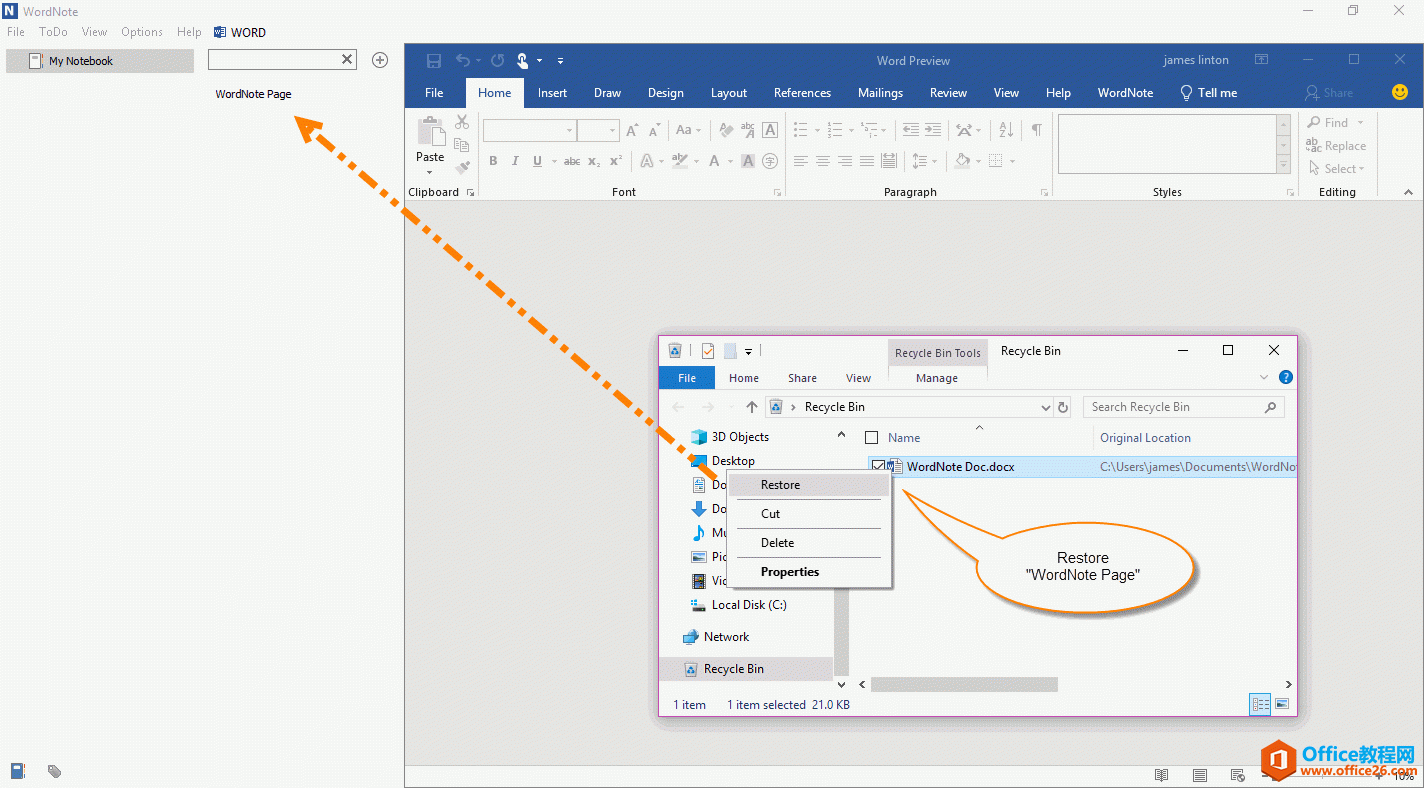The image size is (1424, 788).
Task: Go up one folder in Recycle Bin window
Action: tap(752, 407)
